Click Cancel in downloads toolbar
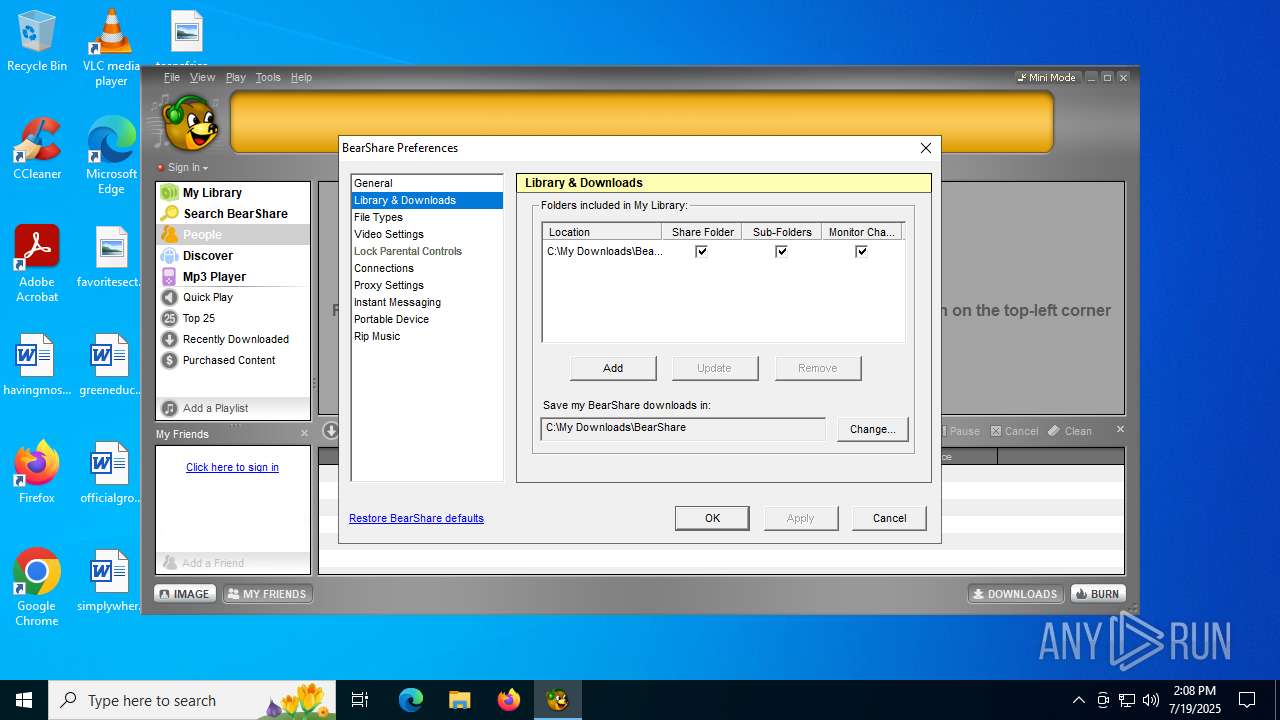The image size is (1280, 720). 1014,431
